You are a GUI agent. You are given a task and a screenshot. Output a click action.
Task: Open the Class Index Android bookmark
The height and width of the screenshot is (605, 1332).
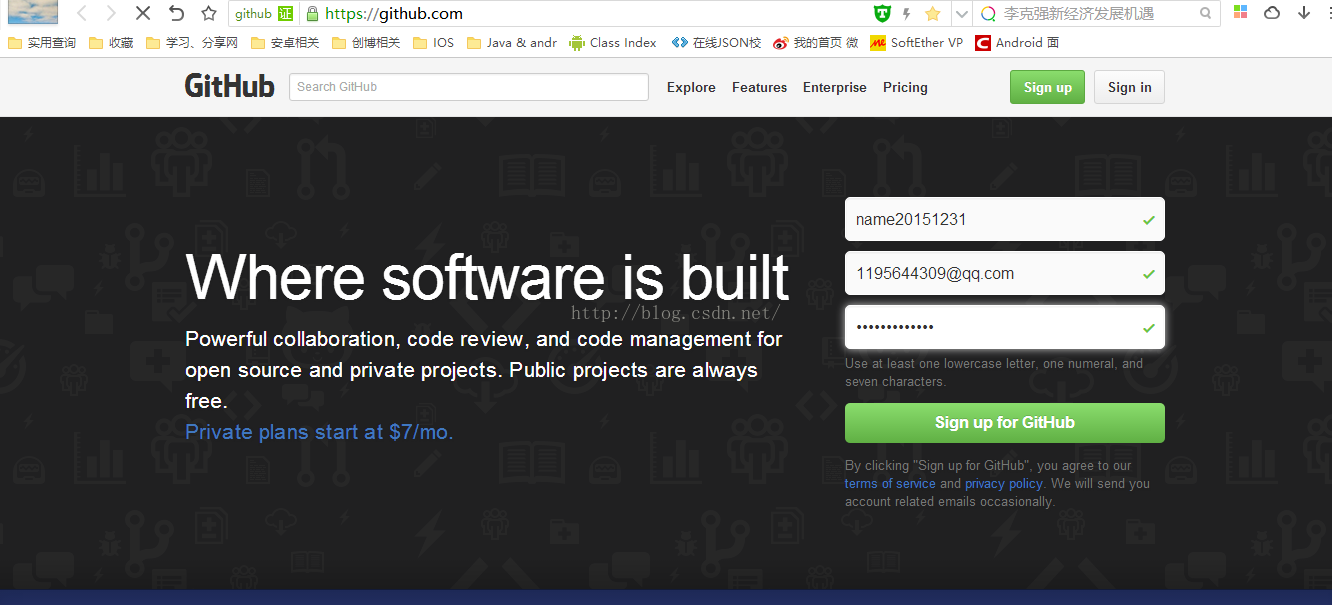click(x=613, y=43)
